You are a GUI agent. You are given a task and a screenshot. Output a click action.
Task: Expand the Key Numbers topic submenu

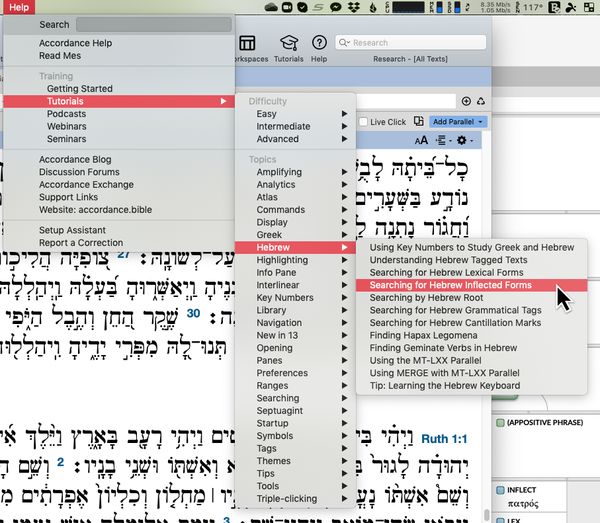click(296, 297)
